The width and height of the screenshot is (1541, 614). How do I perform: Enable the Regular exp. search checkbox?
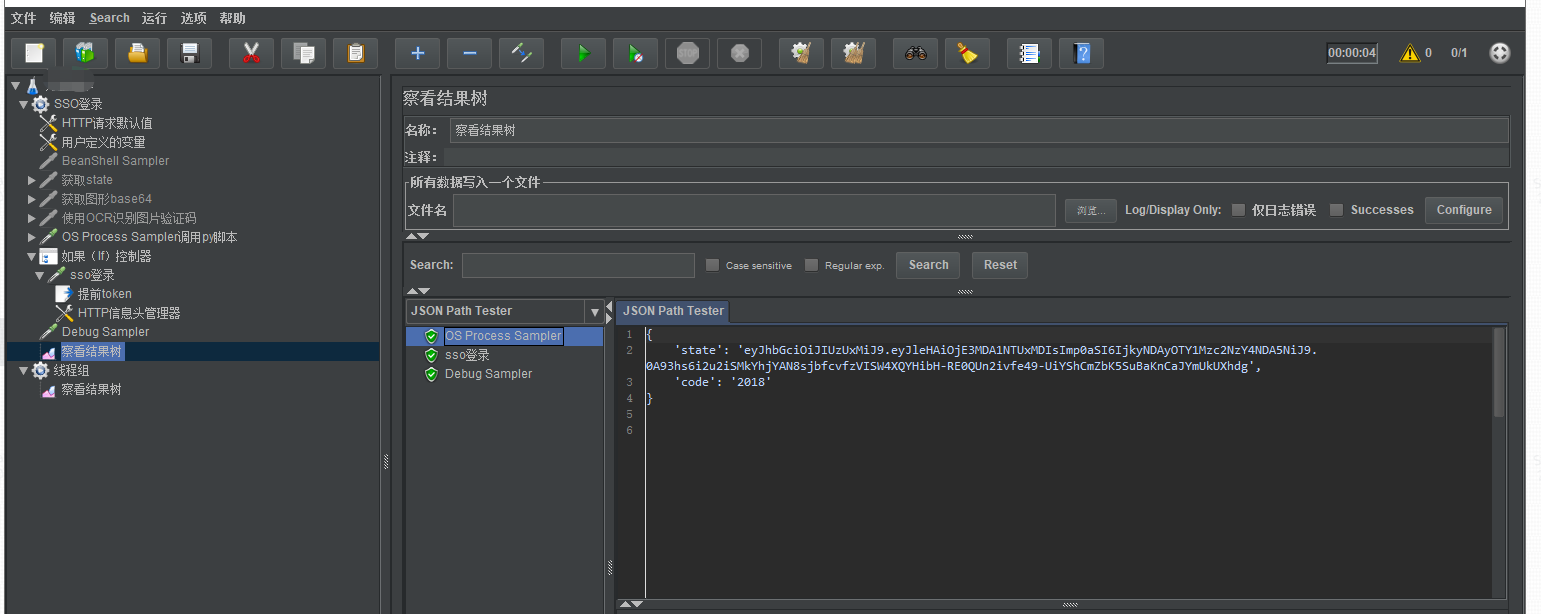(810, 265)
